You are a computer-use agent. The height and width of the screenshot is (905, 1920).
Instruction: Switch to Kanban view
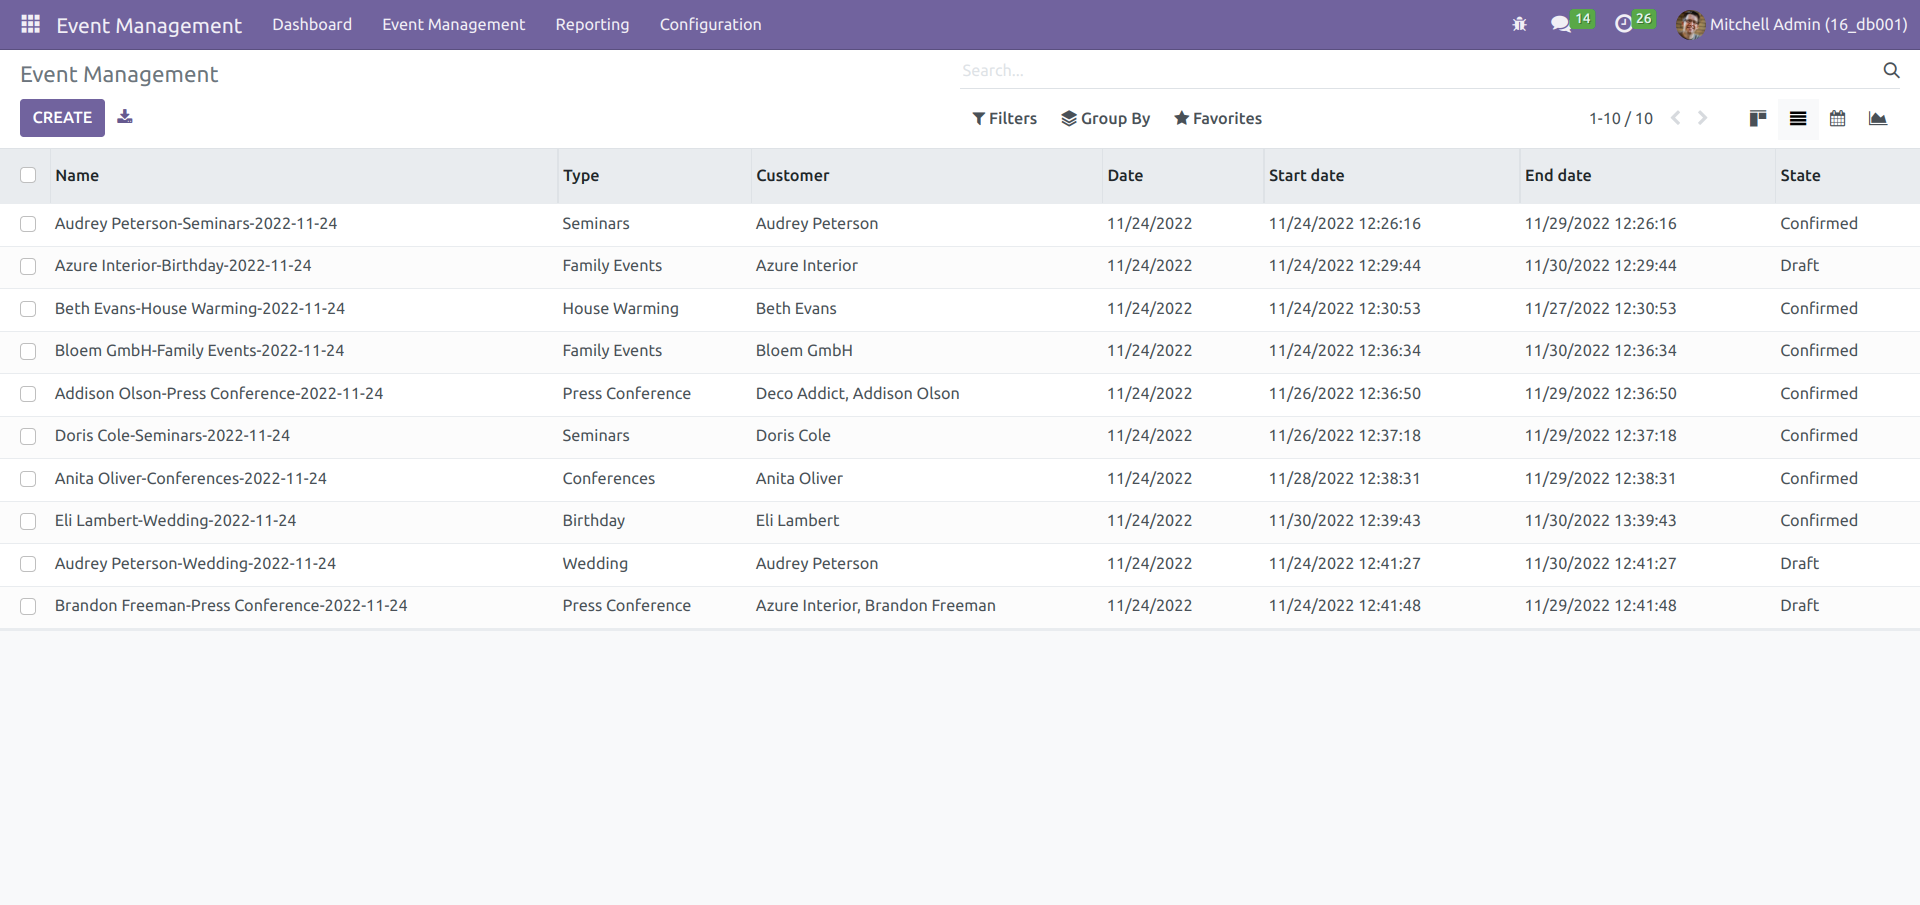(x=1757, y=118)
